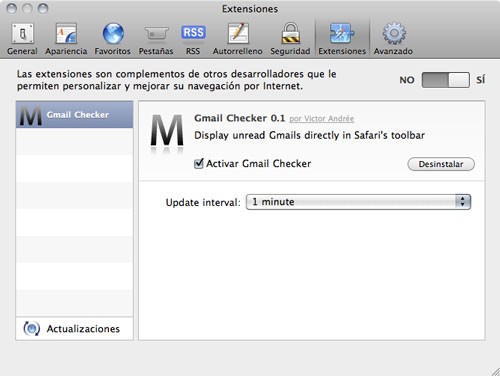
Task: Click the Actualizaciones row
Action: 74,329
